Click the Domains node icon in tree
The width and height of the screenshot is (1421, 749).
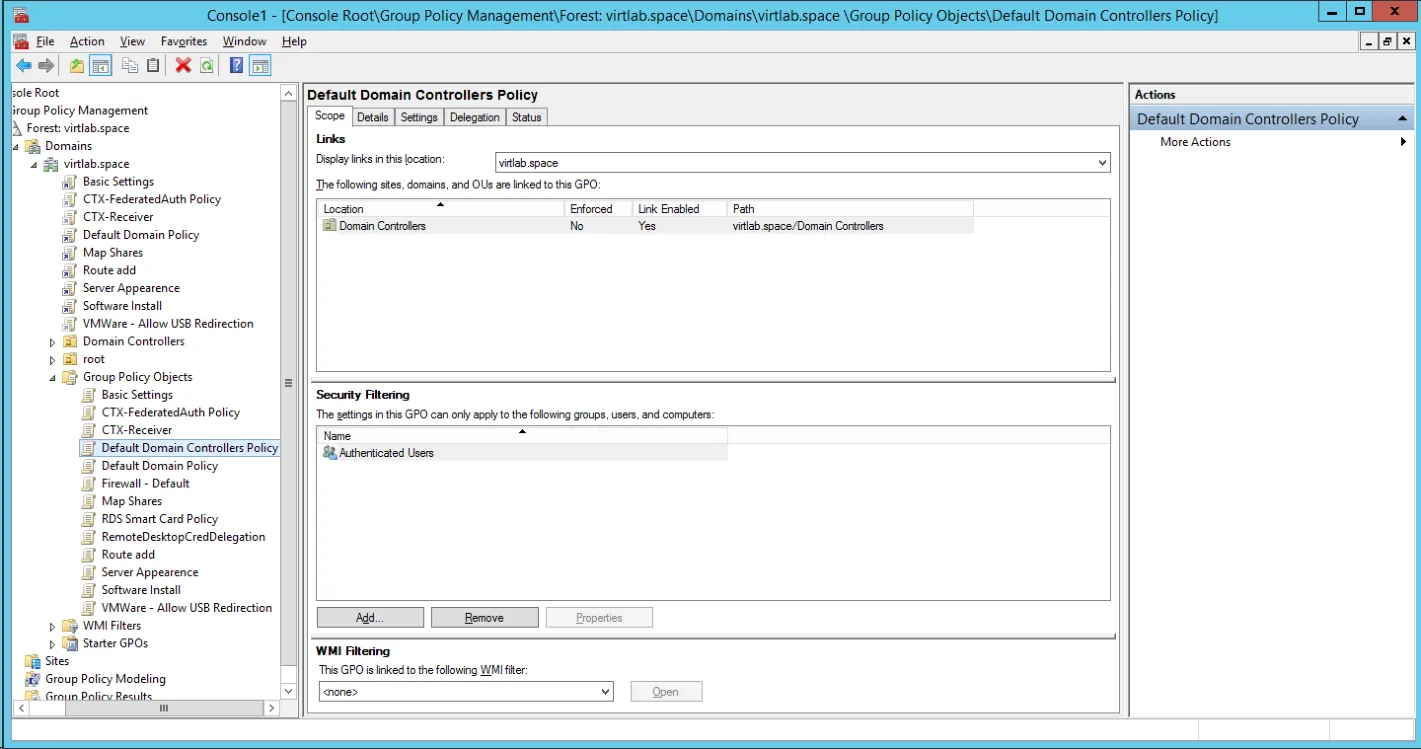(33, 146)
